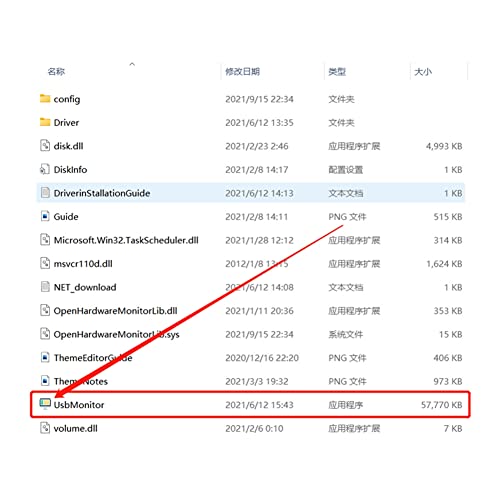This screenshot has width=500, height=500.
Task: Click the ThemeEditorGuide image icon
Action: coord(45,357)
